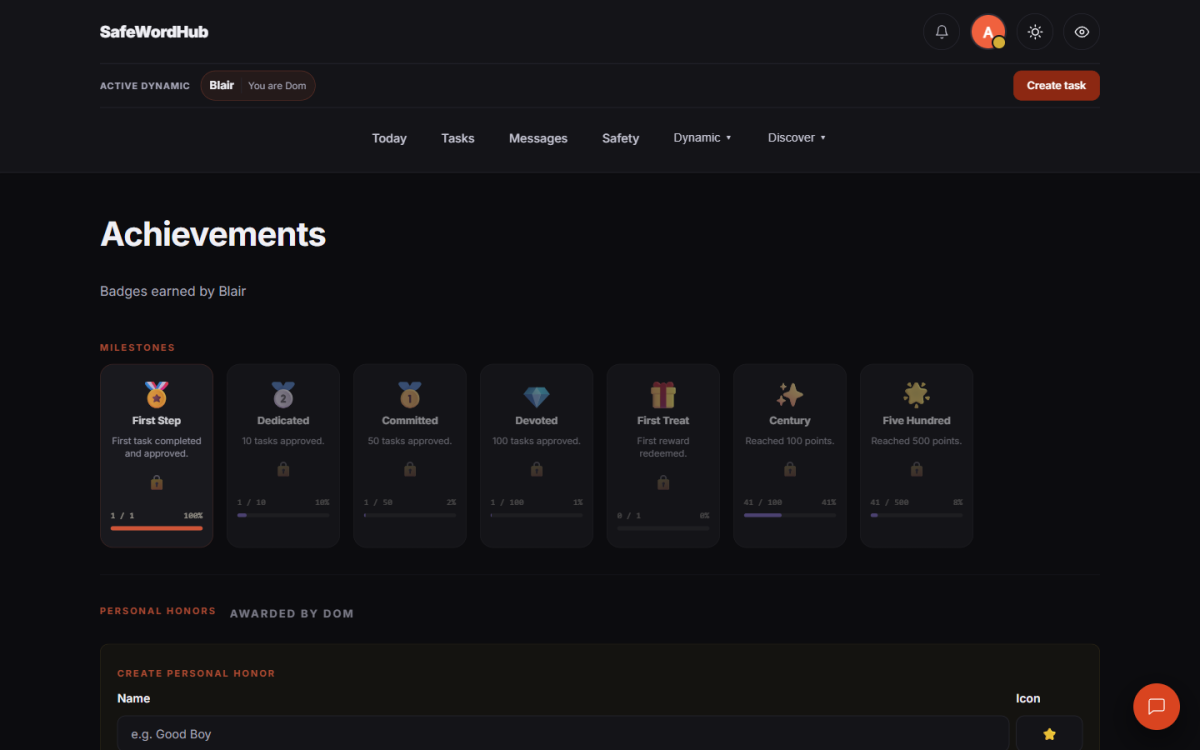Click the Century sparkles icon
Screen dimensions: 1200x750
pos(790,395)
